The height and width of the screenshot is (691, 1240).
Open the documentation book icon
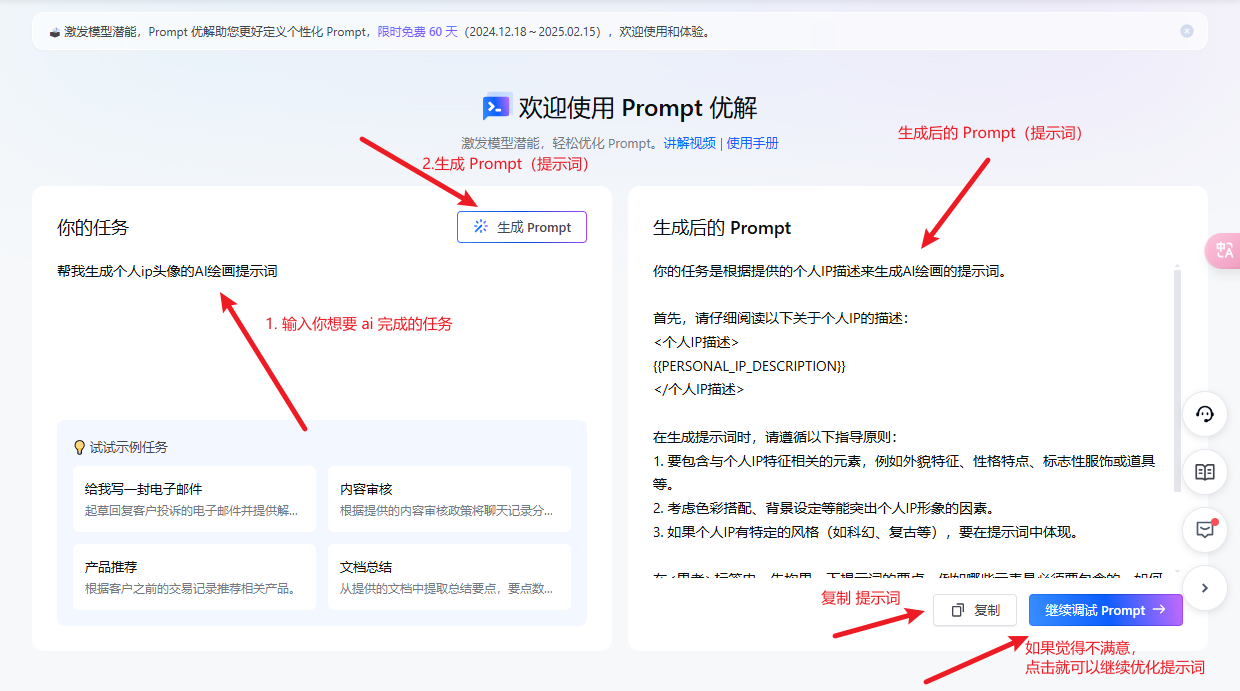click(1205, 472)
